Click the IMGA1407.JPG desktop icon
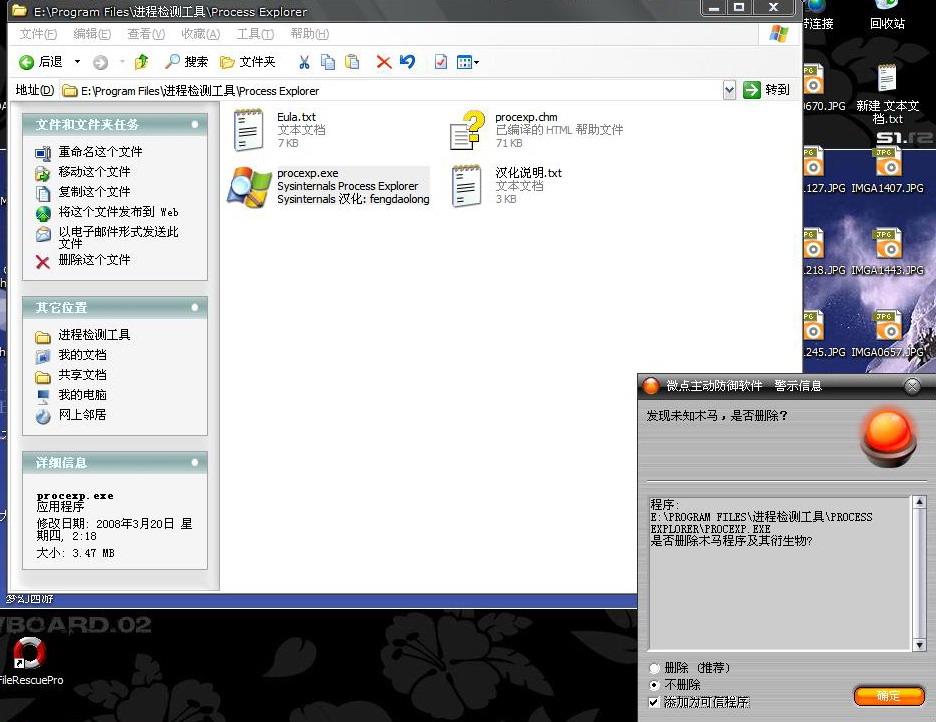 coord(887,170)
